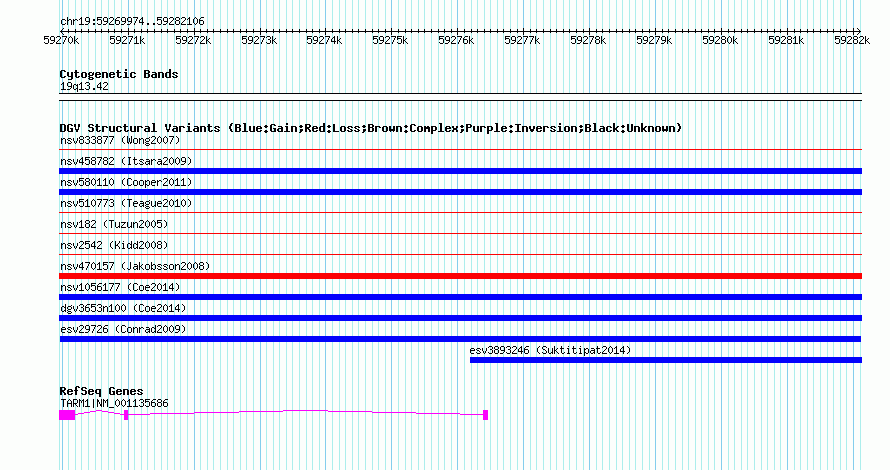Click the nsv2542 (Kidd2008) label
Viewport: 890px width, 470px height.
(x=114, y=245)
